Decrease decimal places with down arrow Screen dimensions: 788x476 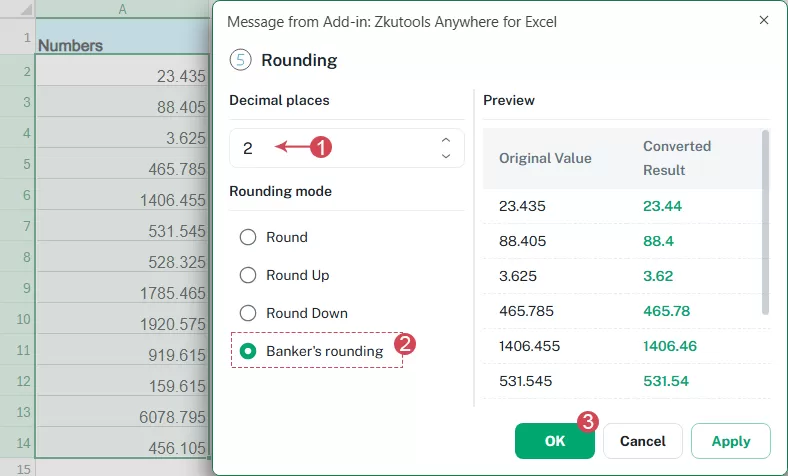[446, 156]
